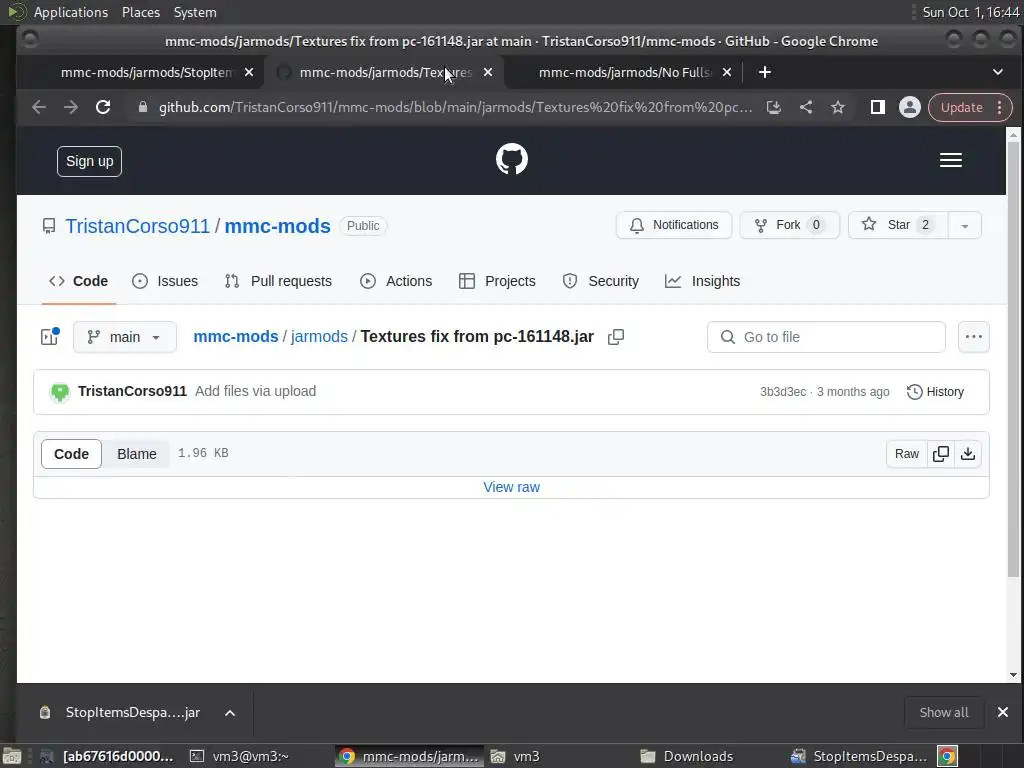Switch to mmc-mods/jarmods/No Fulls browser tab
Screen dimensions: 1024x768
coord(625,72)
